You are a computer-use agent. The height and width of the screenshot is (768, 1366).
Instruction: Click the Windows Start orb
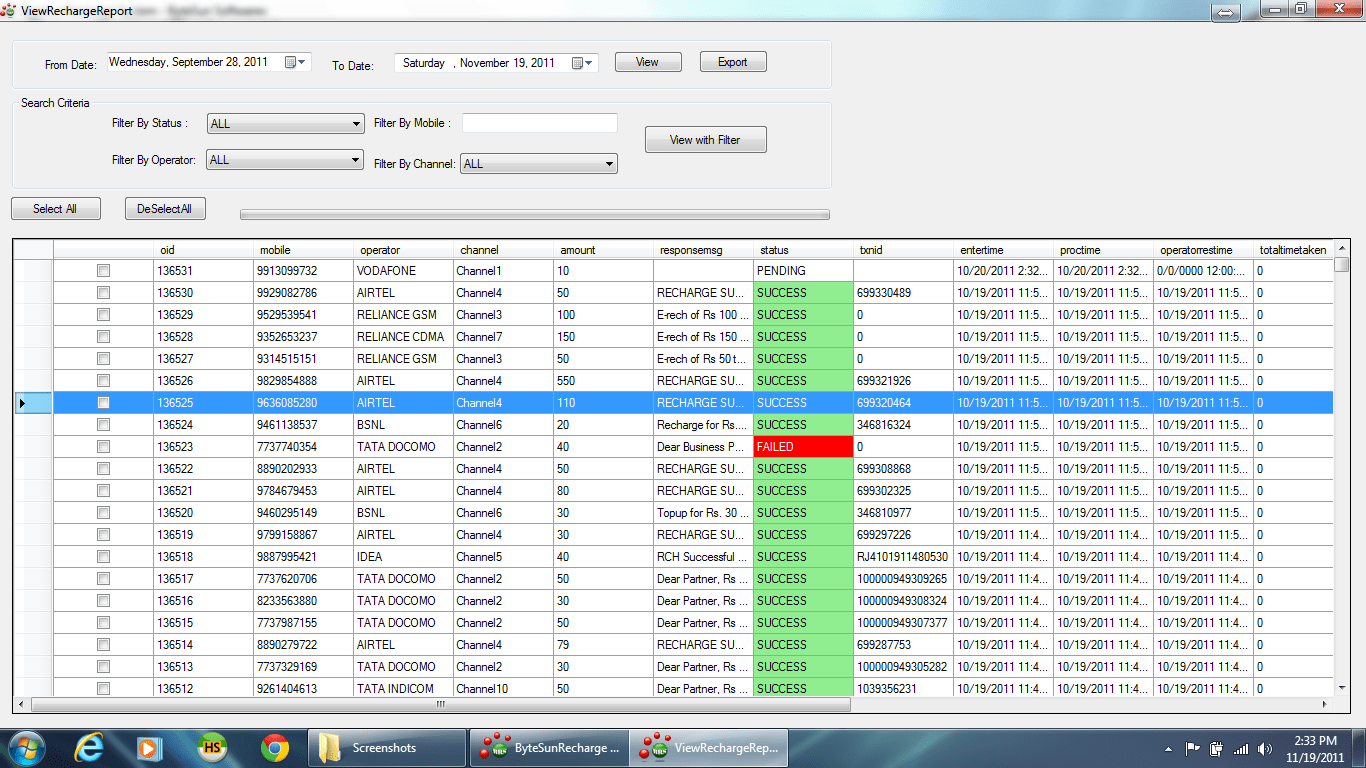coord(28,747)
